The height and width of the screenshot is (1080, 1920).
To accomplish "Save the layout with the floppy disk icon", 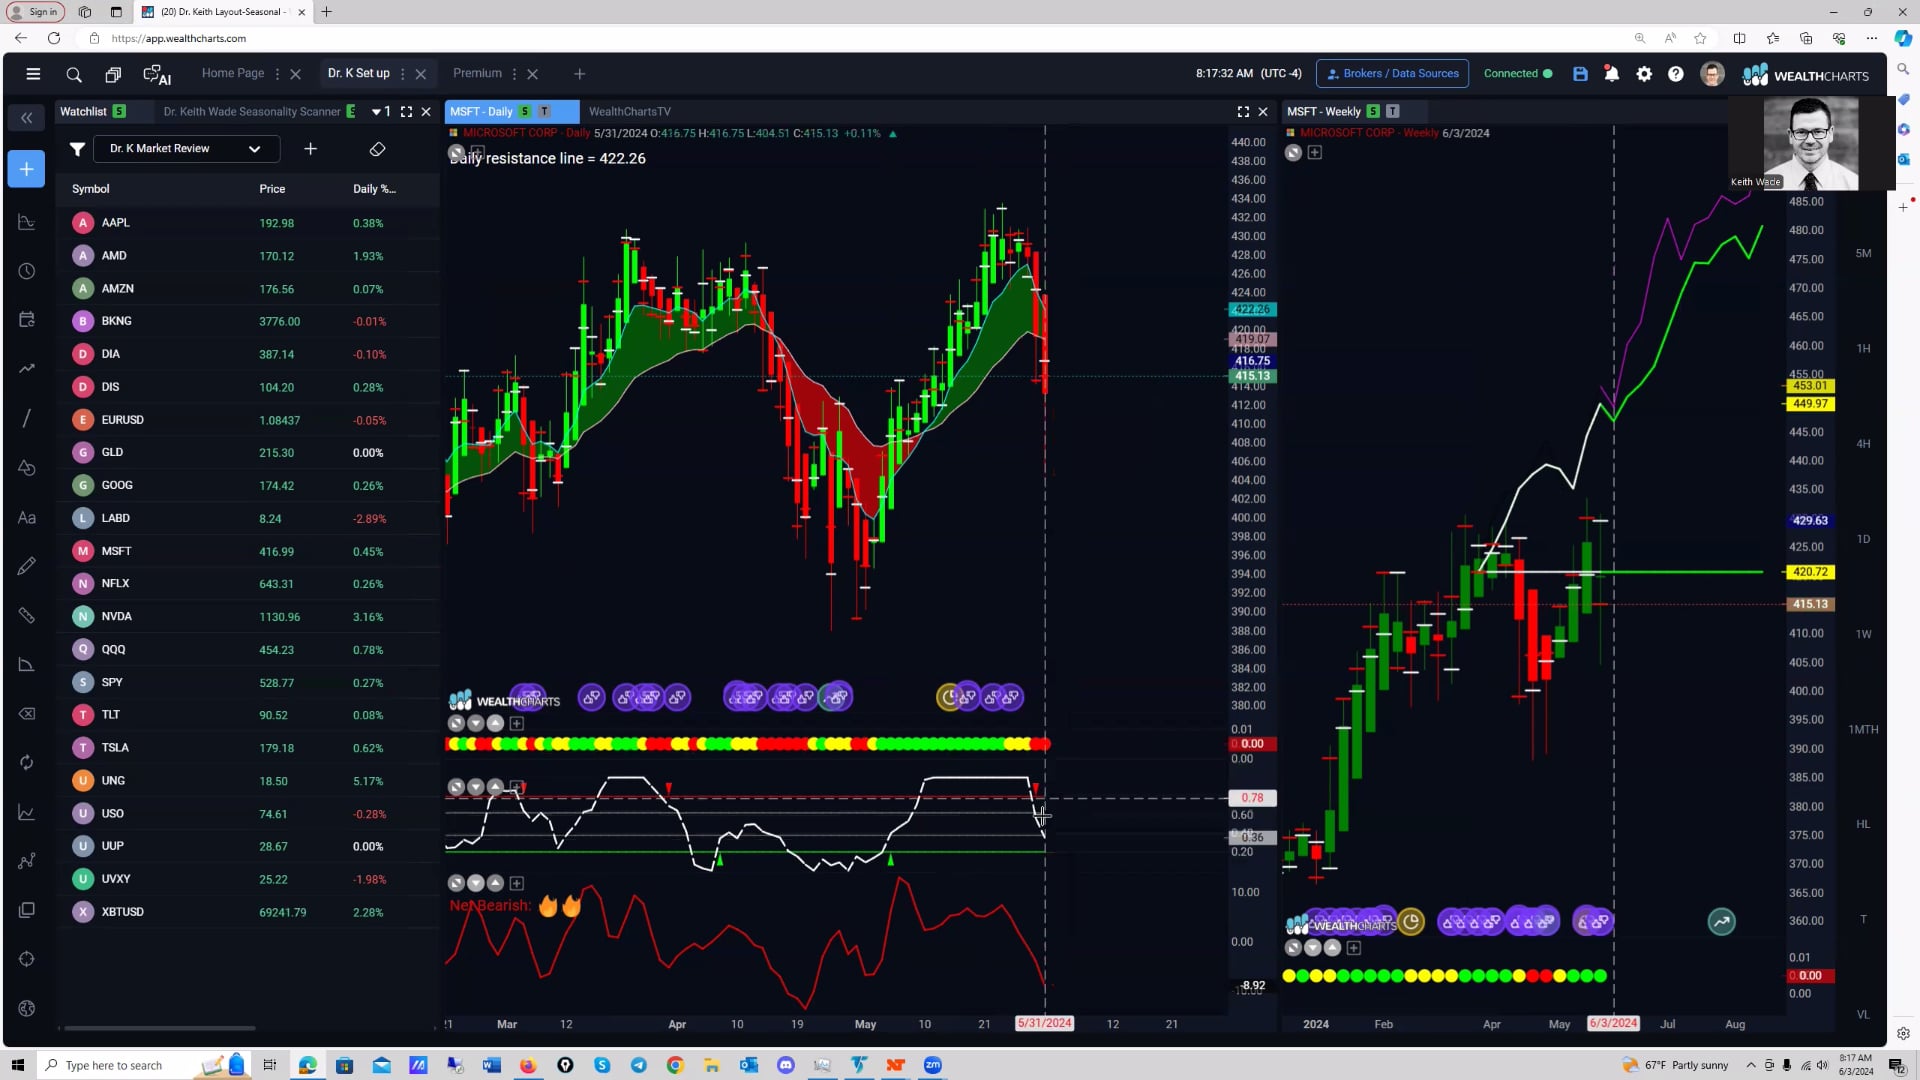I will [x=1580, y=74].
